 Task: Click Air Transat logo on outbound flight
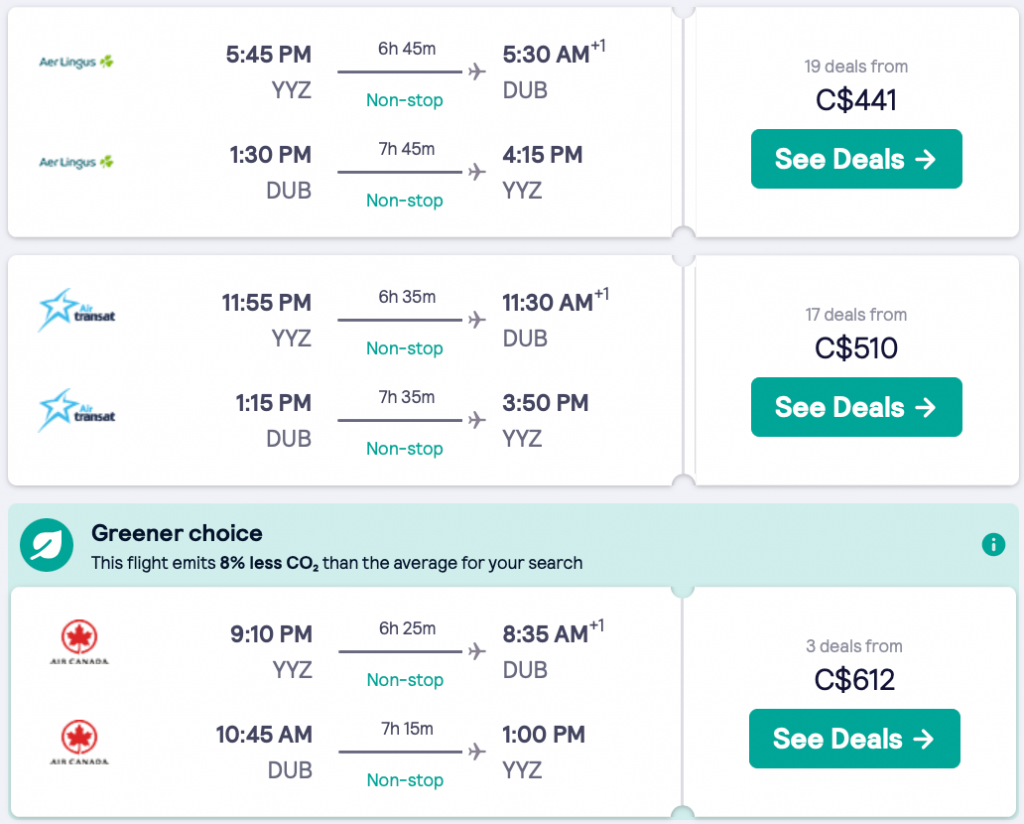pos(76,310)
